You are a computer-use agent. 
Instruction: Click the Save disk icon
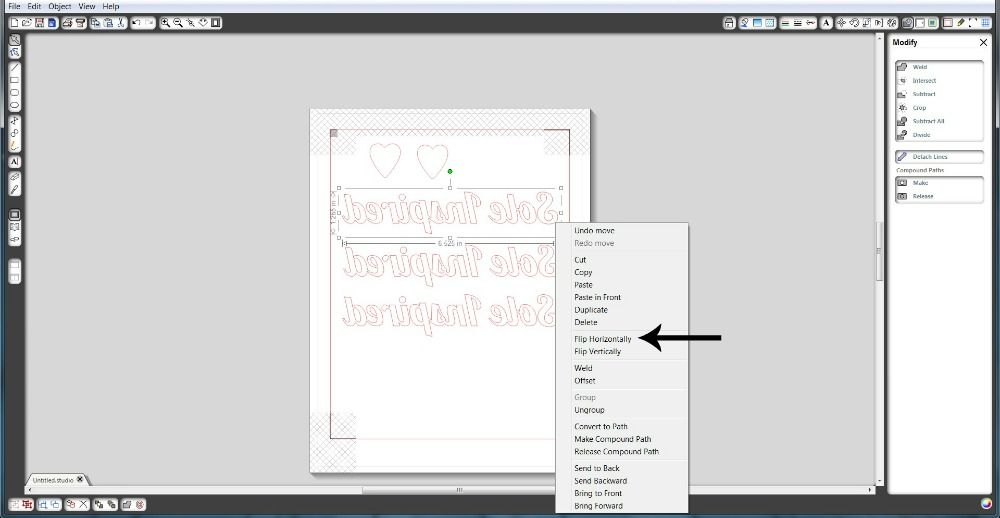[39, 22]
